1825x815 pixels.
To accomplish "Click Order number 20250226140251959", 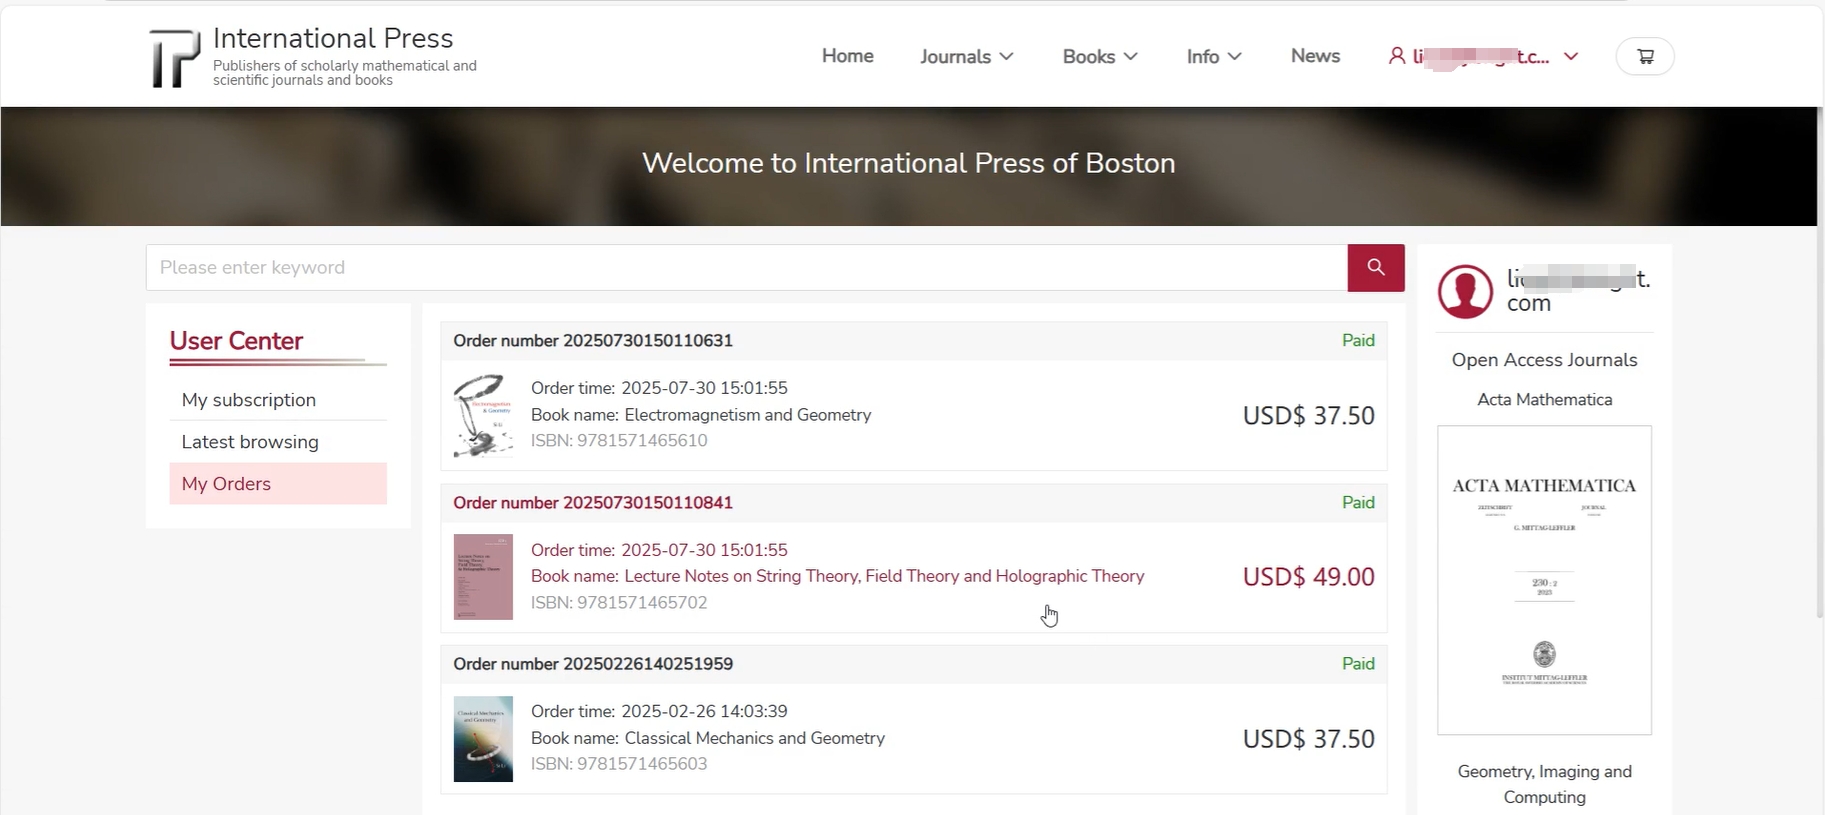I will click(593, 664).
